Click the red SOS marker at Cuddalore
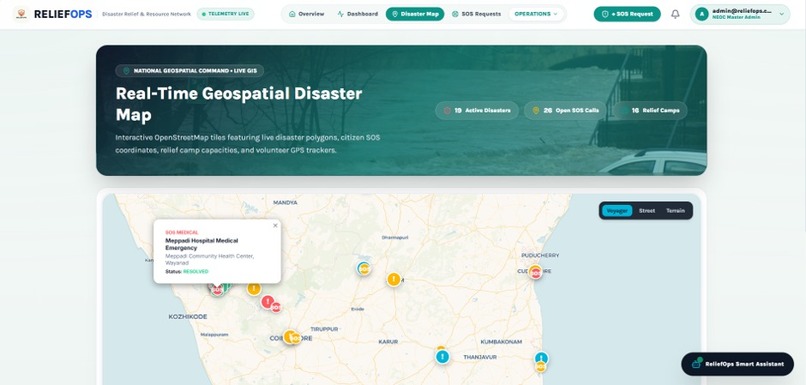The height and width of the screenshot is (385, 806). (x=536, y=273)
